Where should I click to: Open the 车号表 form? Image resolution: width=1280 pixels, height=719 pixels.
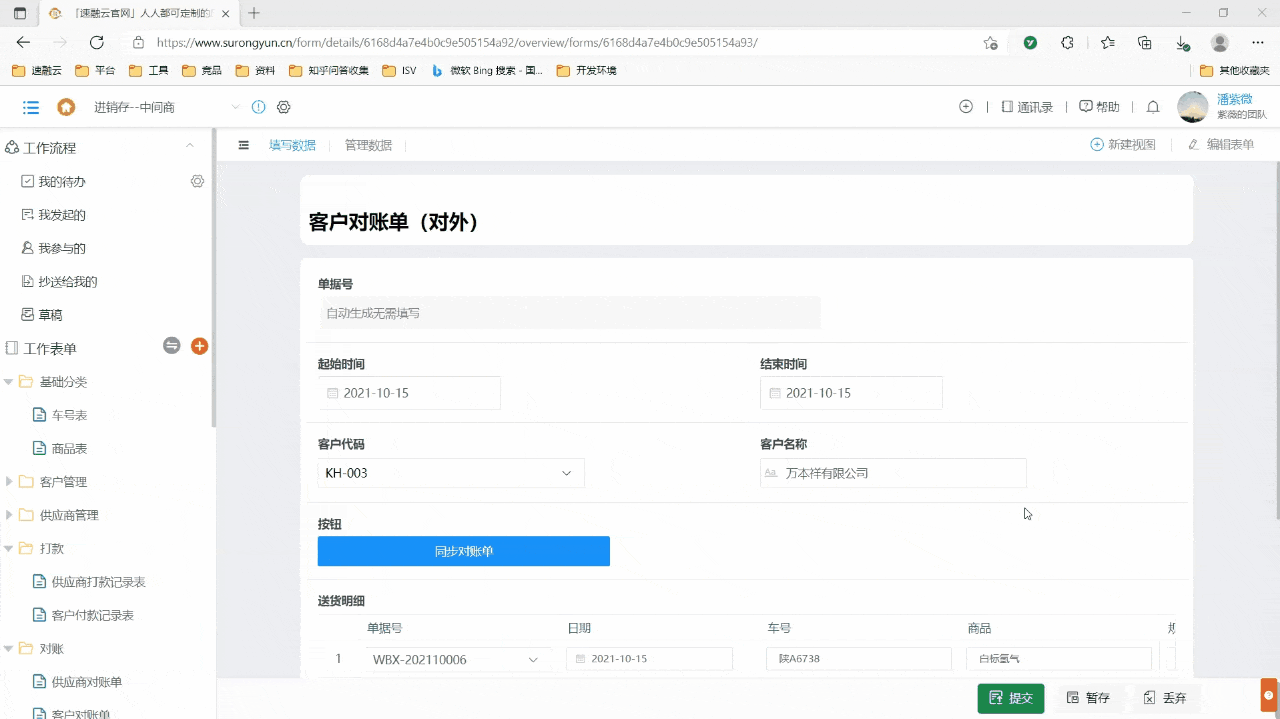pyautogui.click(x=60, y=415)
